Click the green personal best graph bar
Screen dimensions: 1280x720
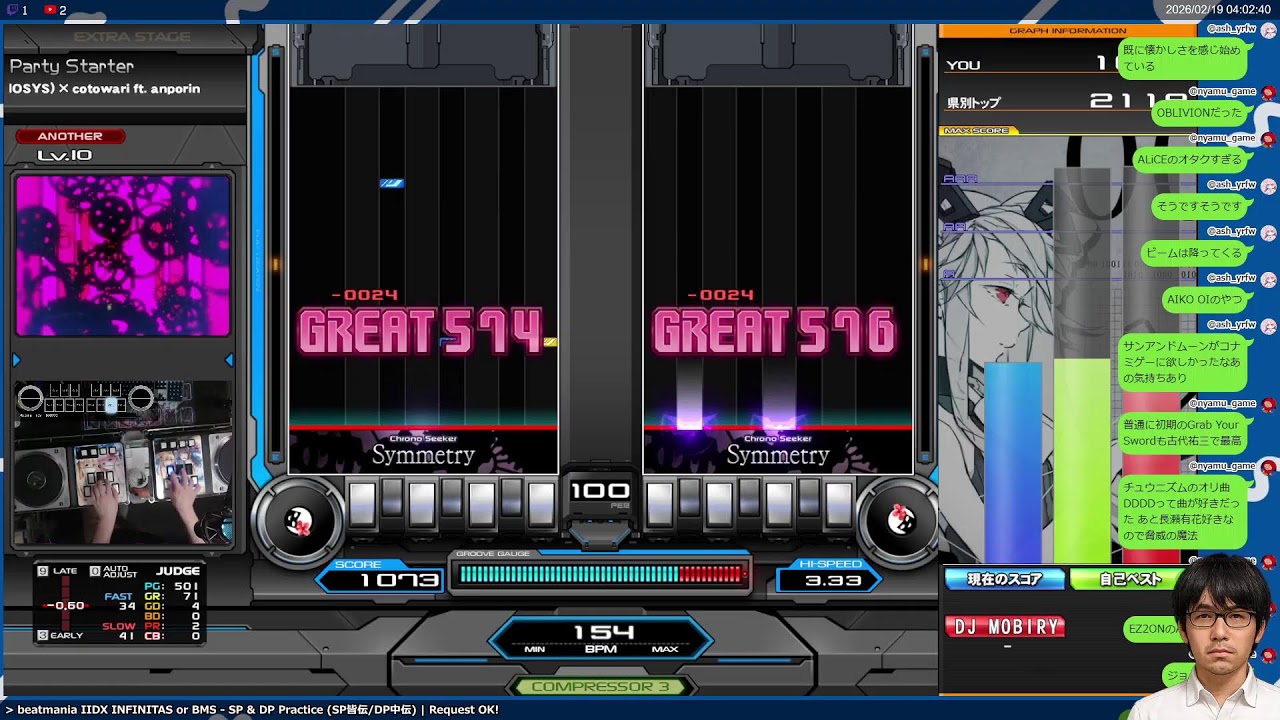click(1082, 461)
